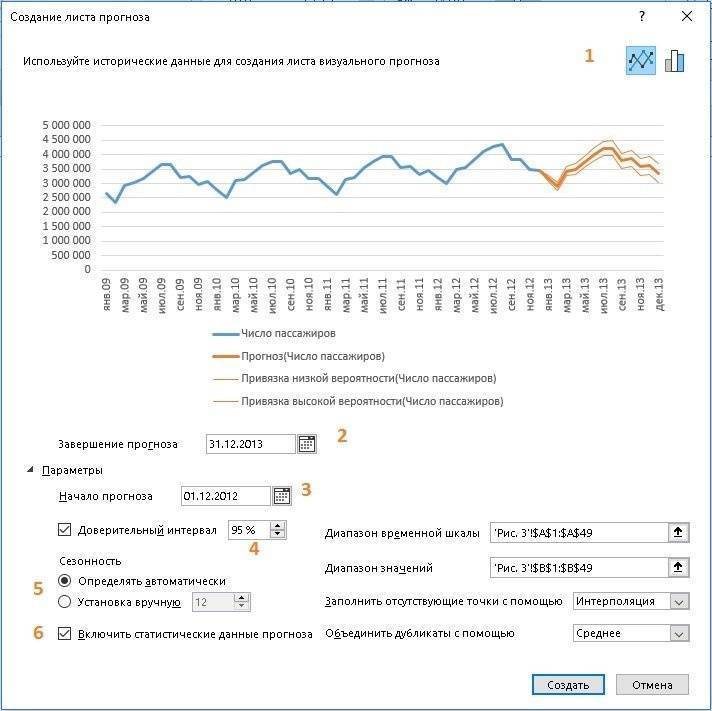
Task: Open the Среднее dropdown for duplicates
Action: tap(631, 633)
